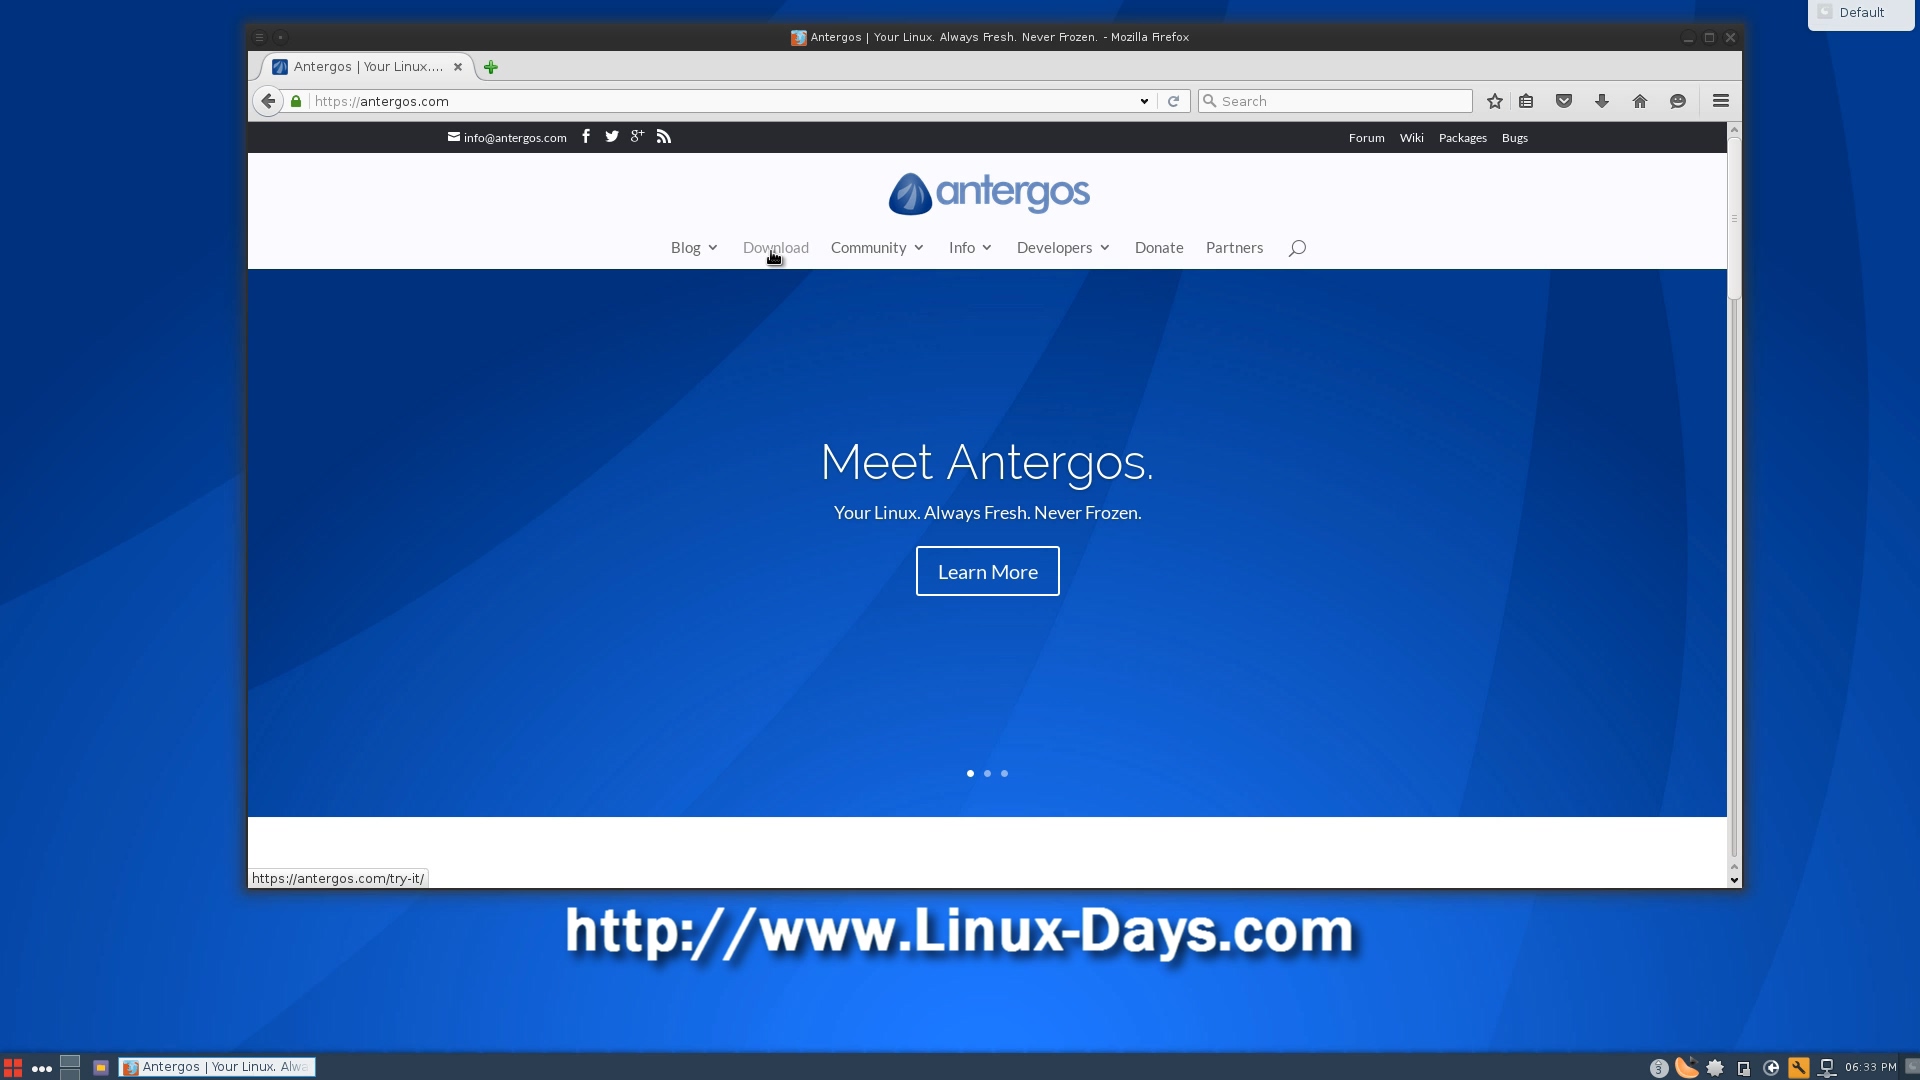
Task: Click the wrench settings tray icon
Action: pos(1799,1068)
